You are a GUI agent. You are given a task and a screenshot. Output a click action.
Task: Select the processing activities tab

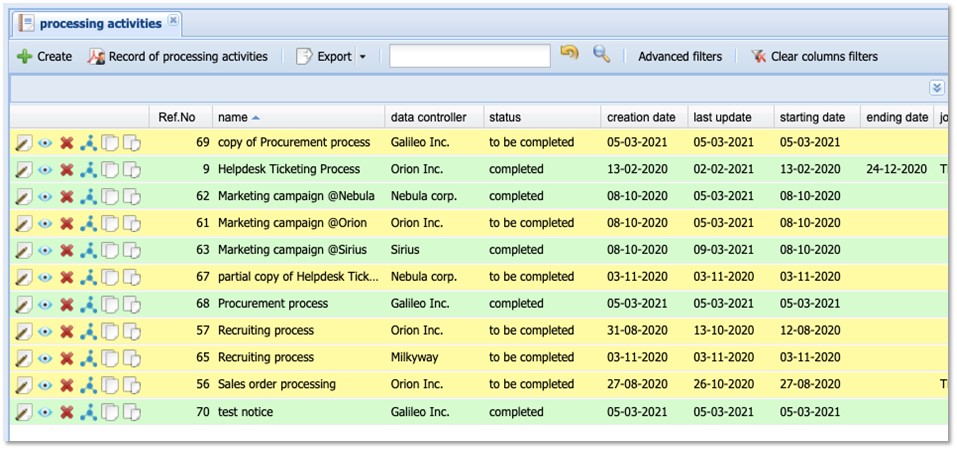tap(99, 23)
